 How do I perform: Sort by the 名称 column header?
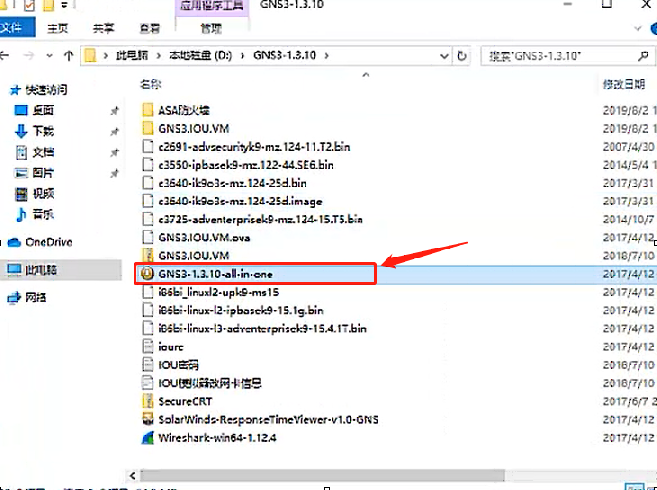coord(151,84)
